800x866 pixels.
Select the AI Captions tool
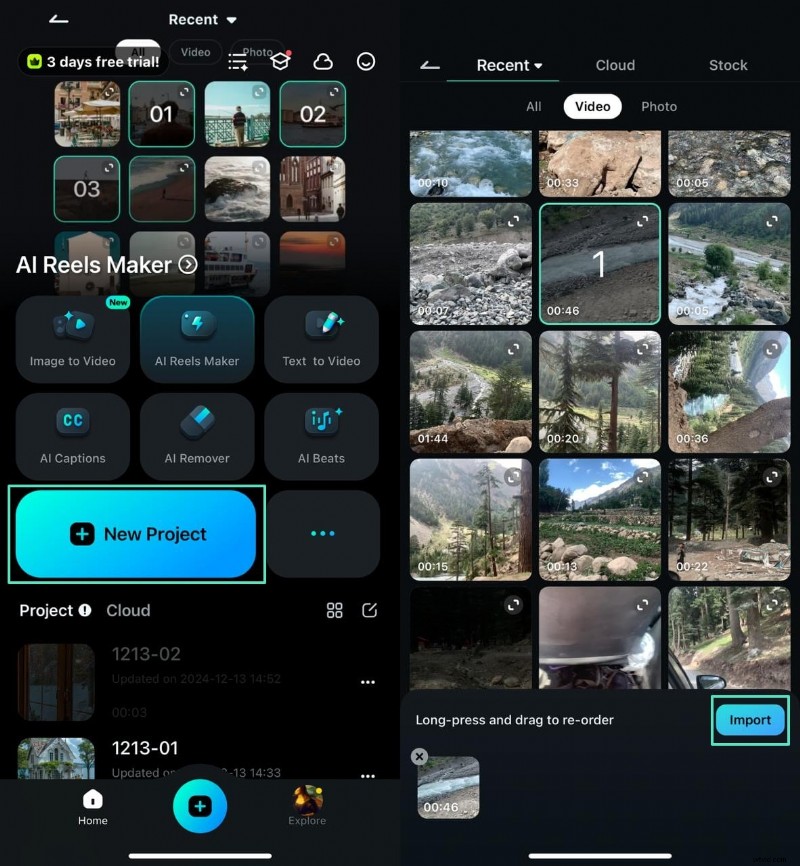click(72, 436)
